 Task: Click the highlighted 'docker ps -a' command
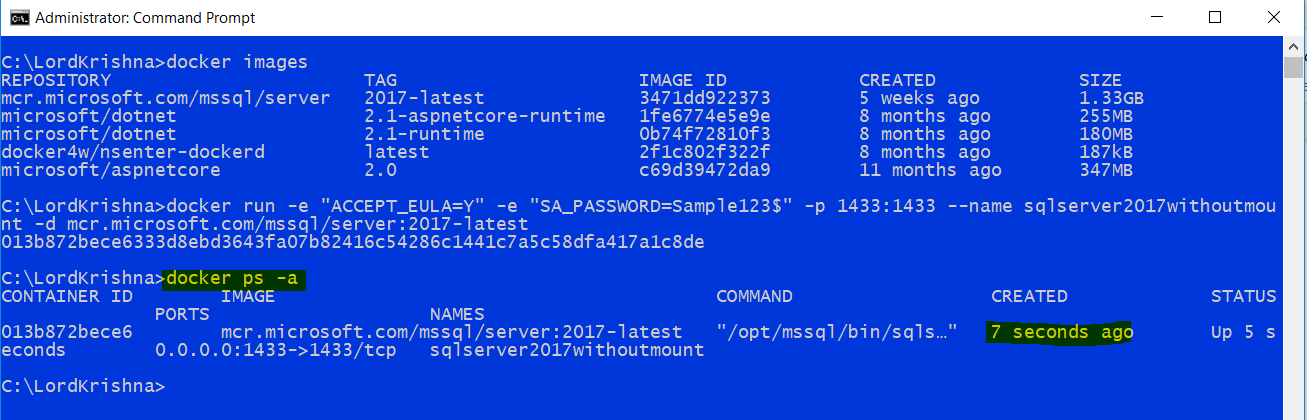232,278
